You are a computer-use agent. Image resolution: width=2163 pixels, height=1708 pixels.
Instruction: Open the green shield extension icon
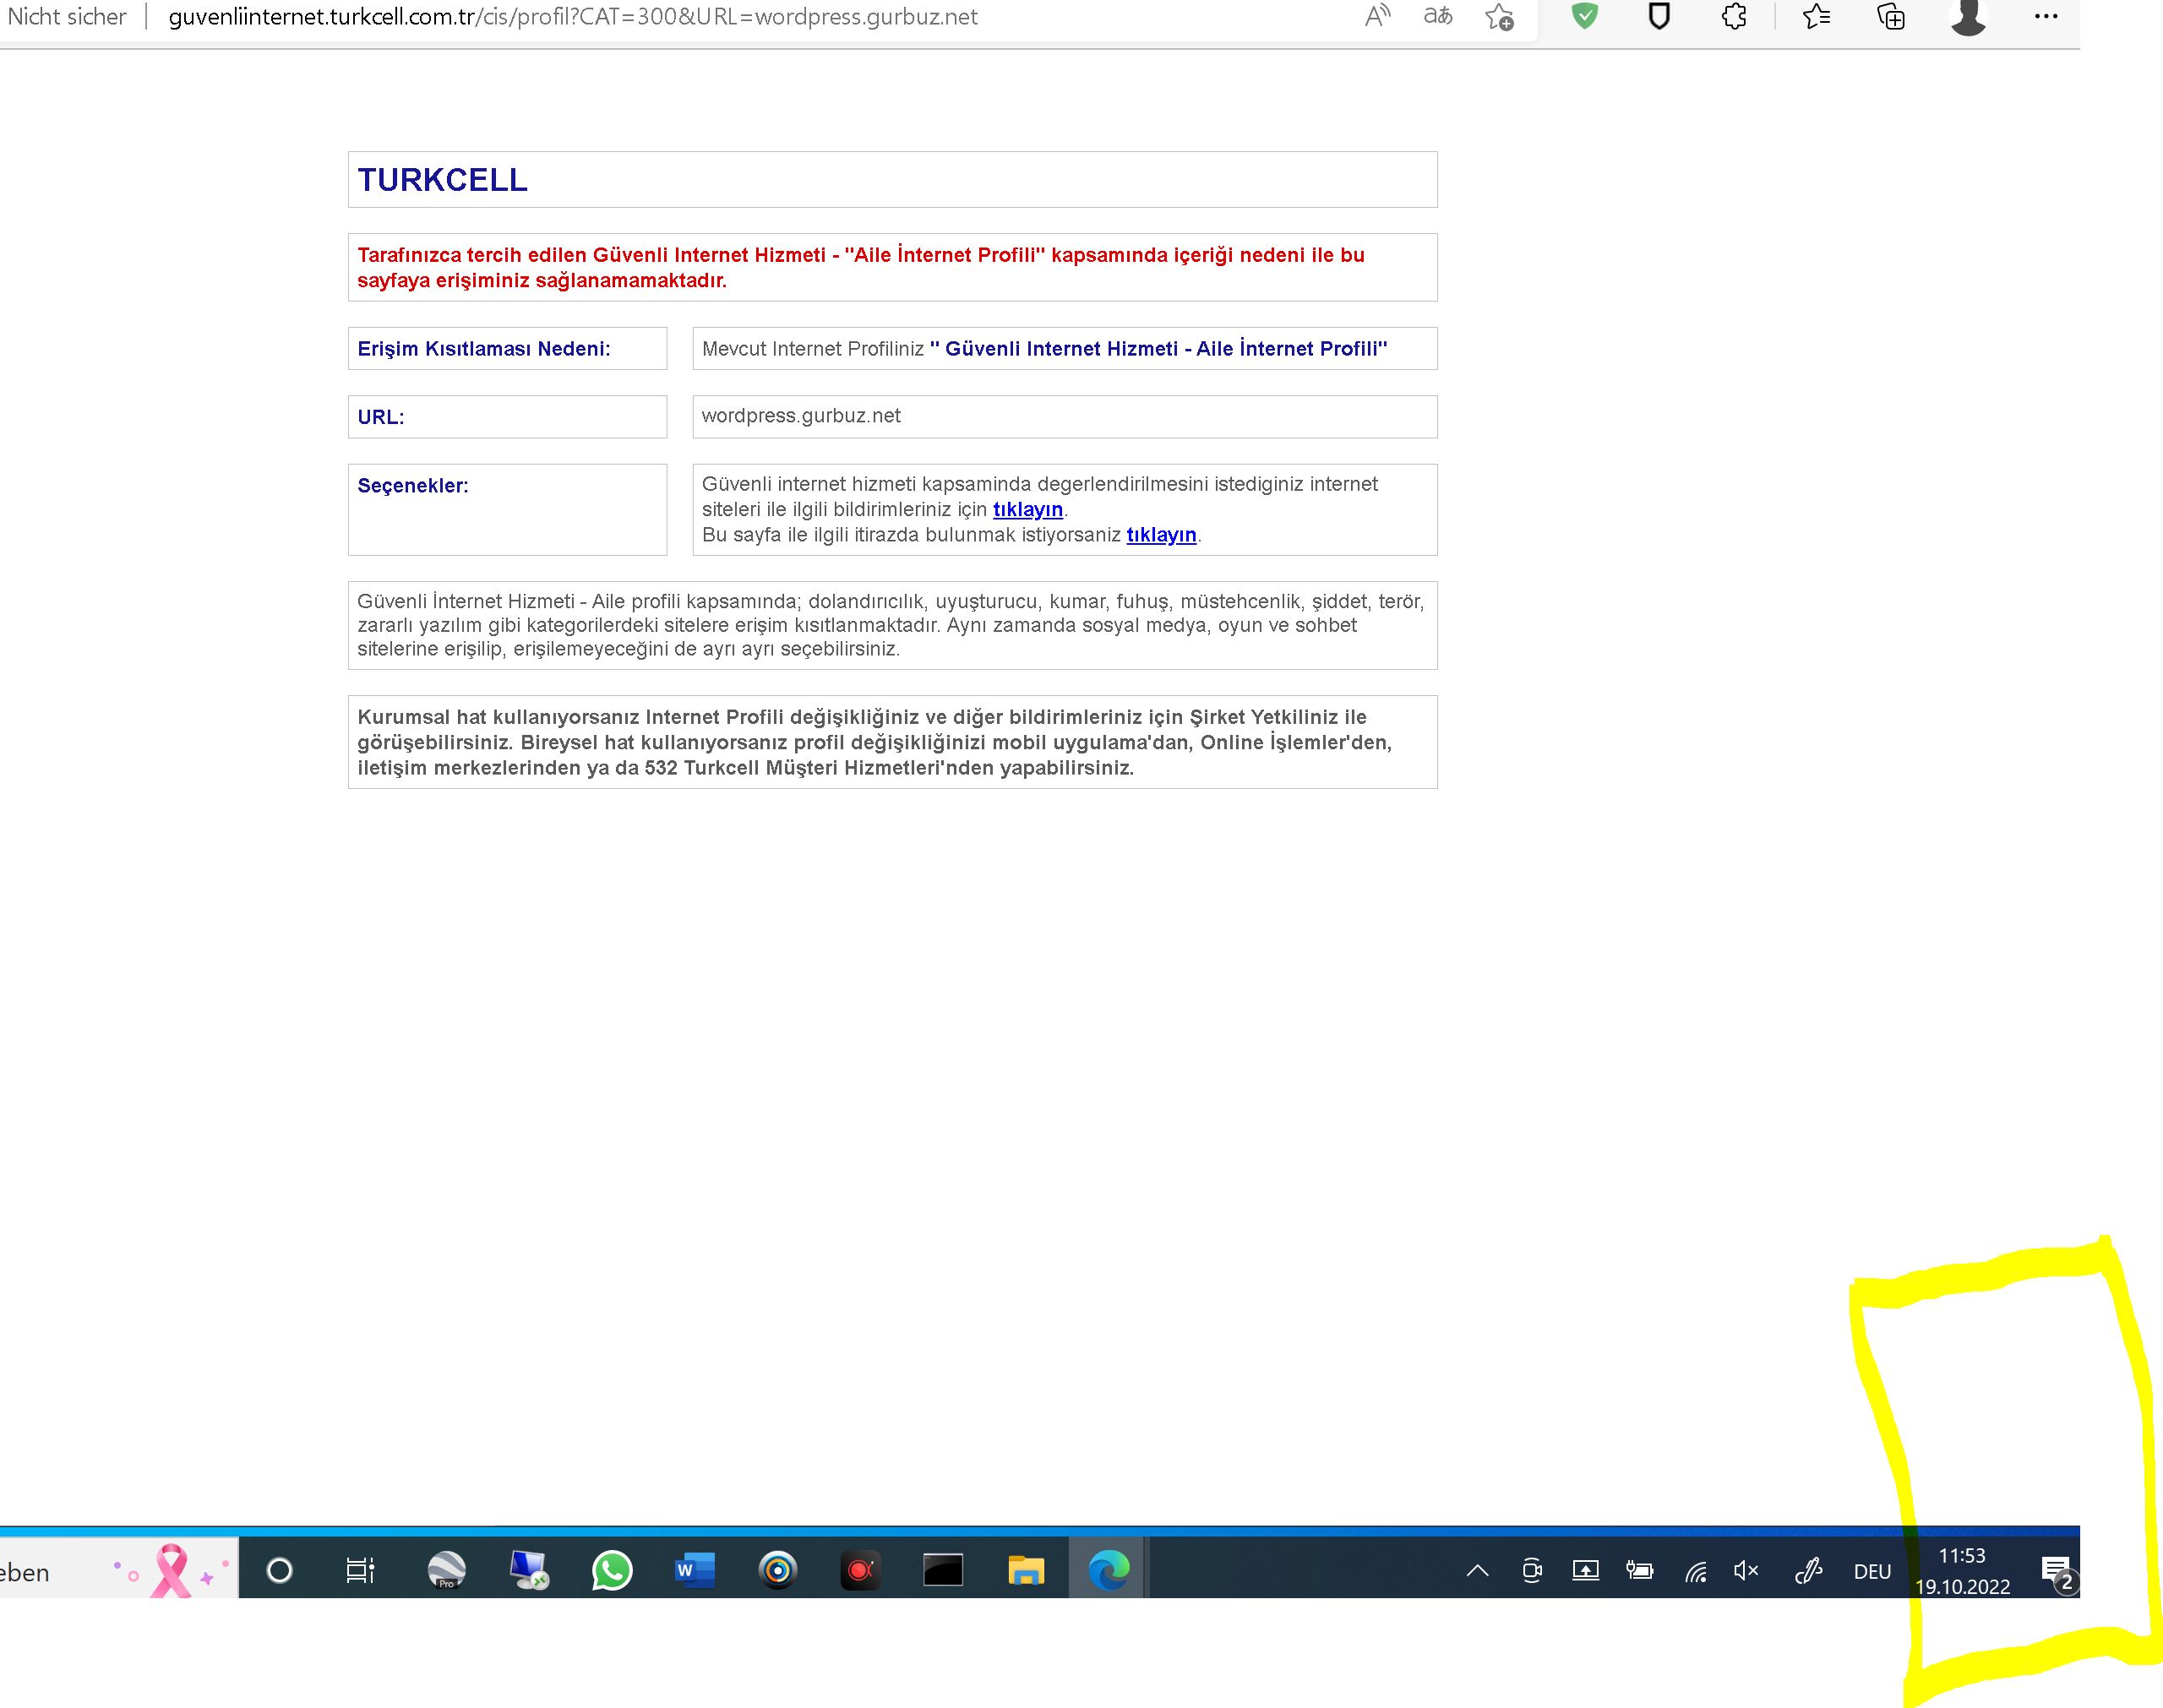[x=1585, y=16]
